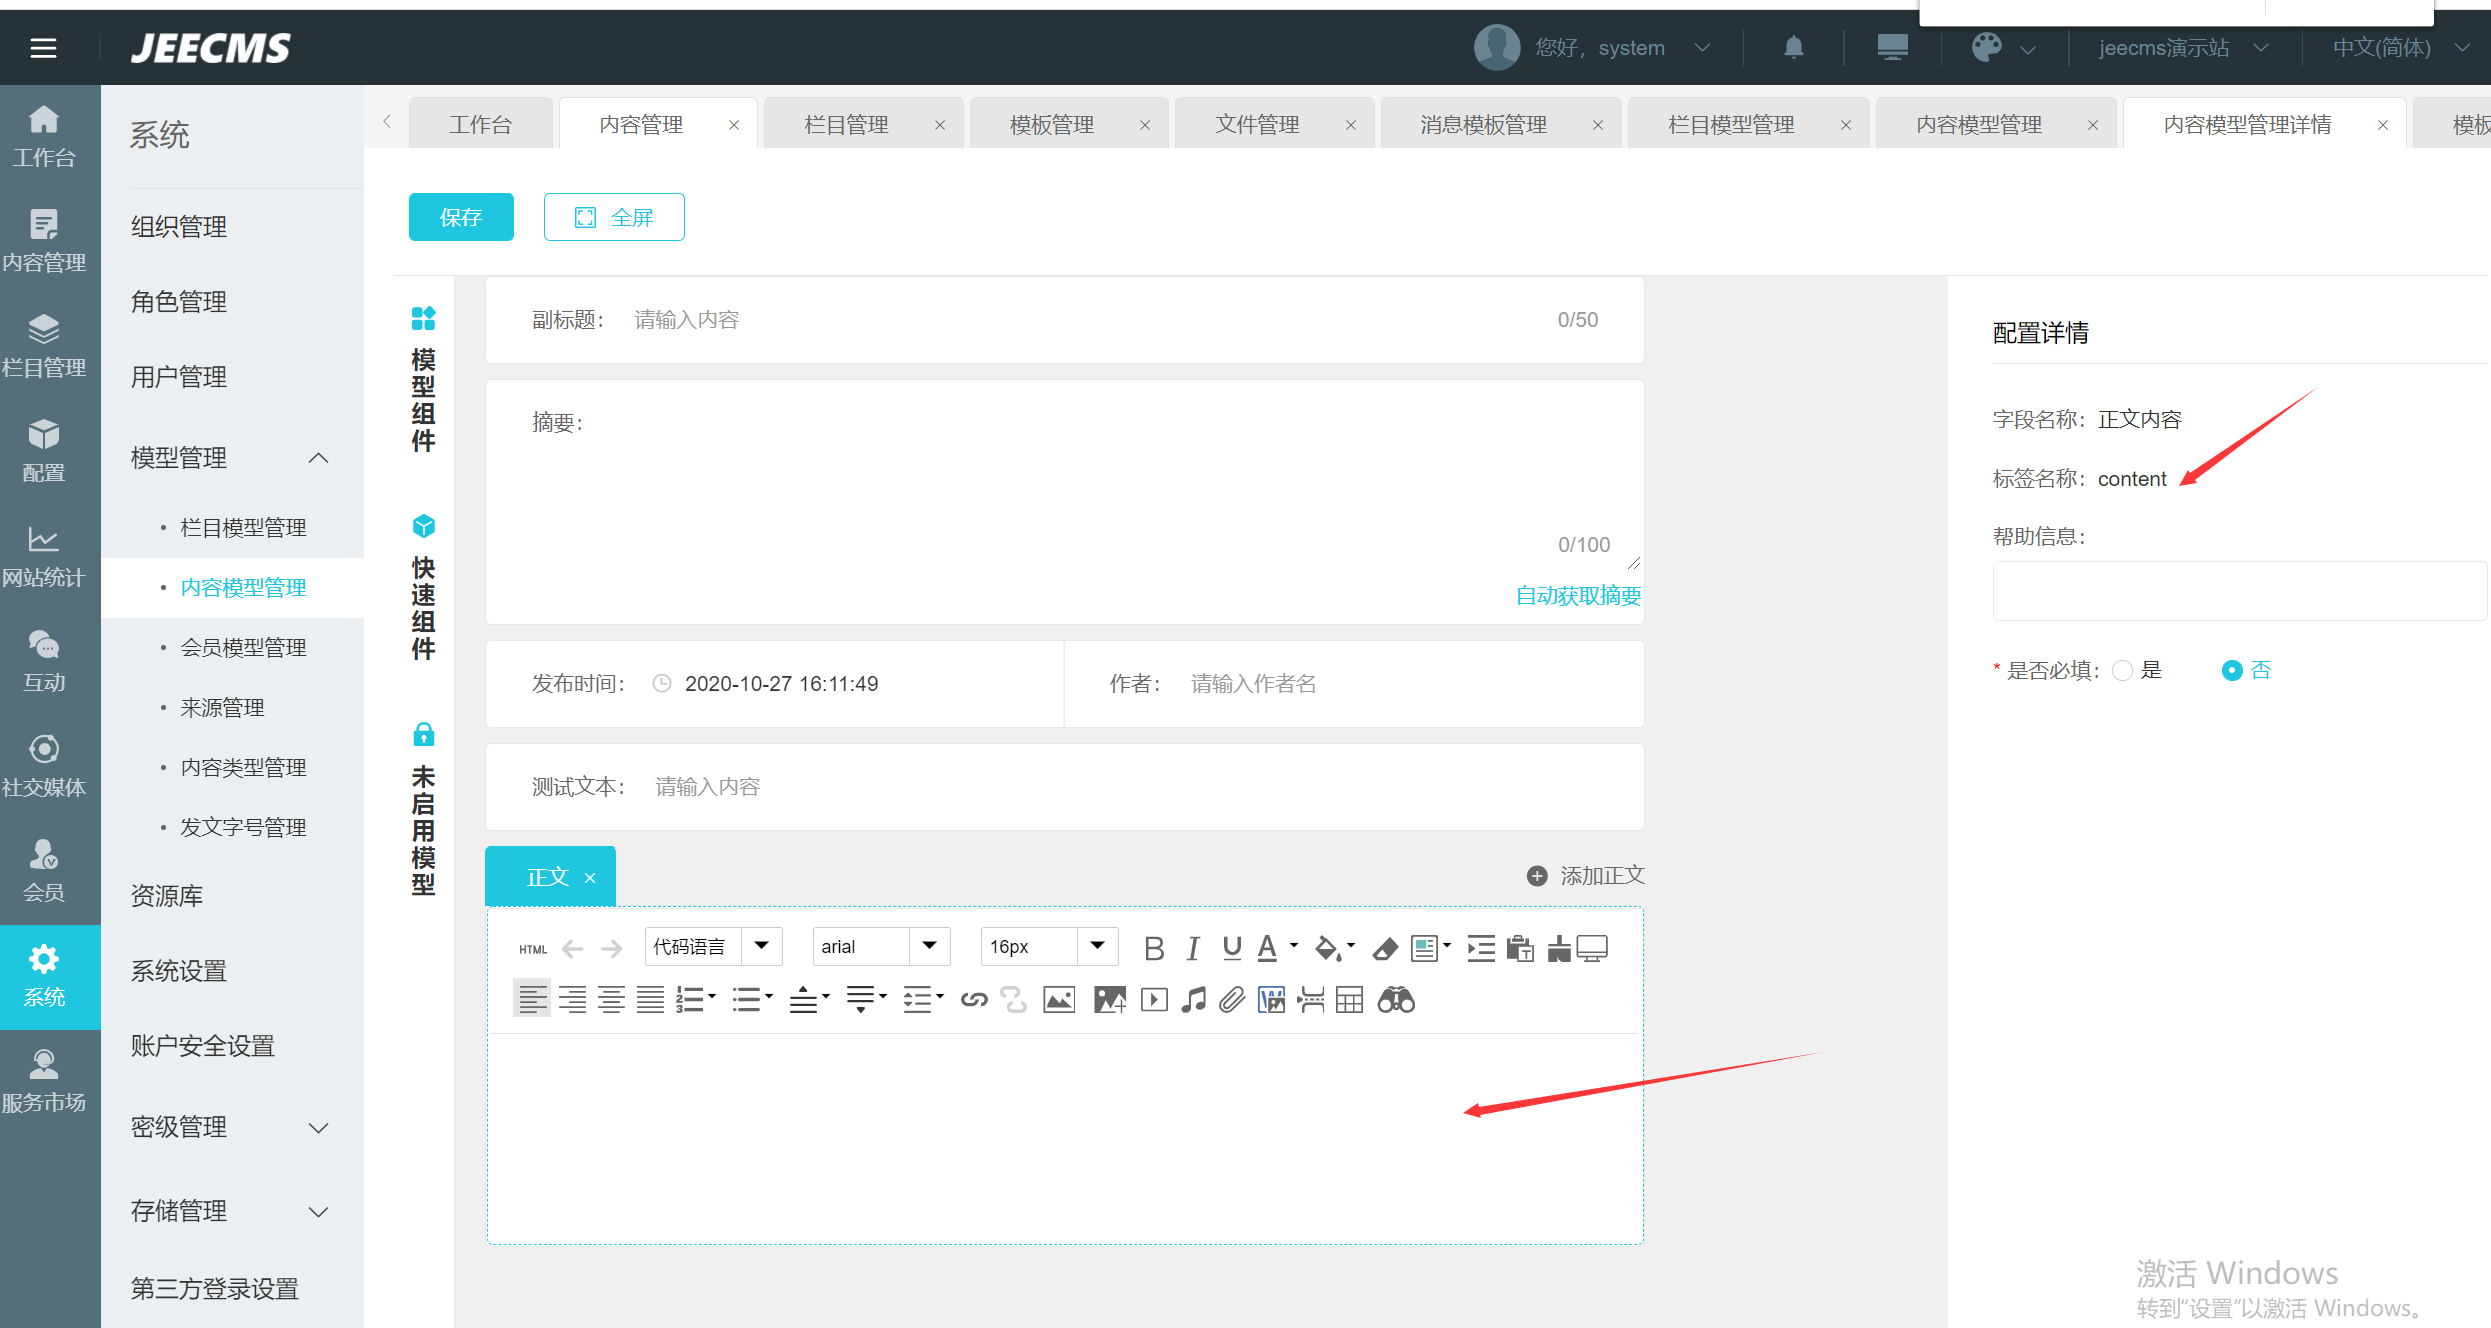Click the 自动获取摘要 link
The image size is (2491, 1328).
click(1578, 596)
